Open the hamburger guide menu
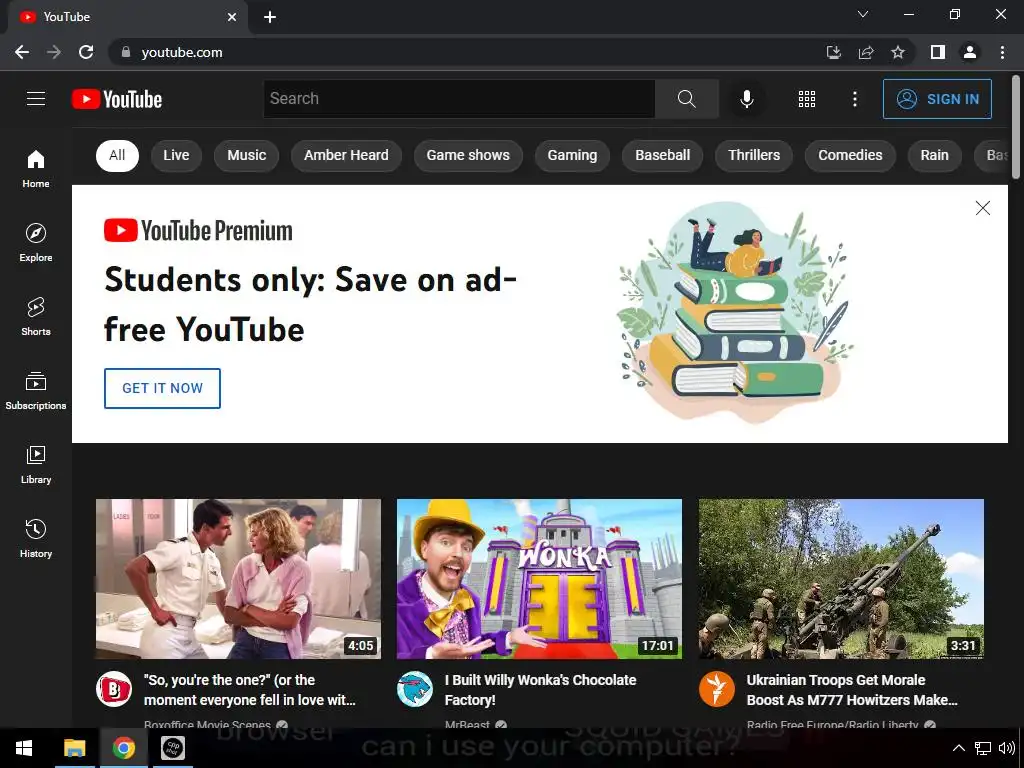 coord(36,99)
